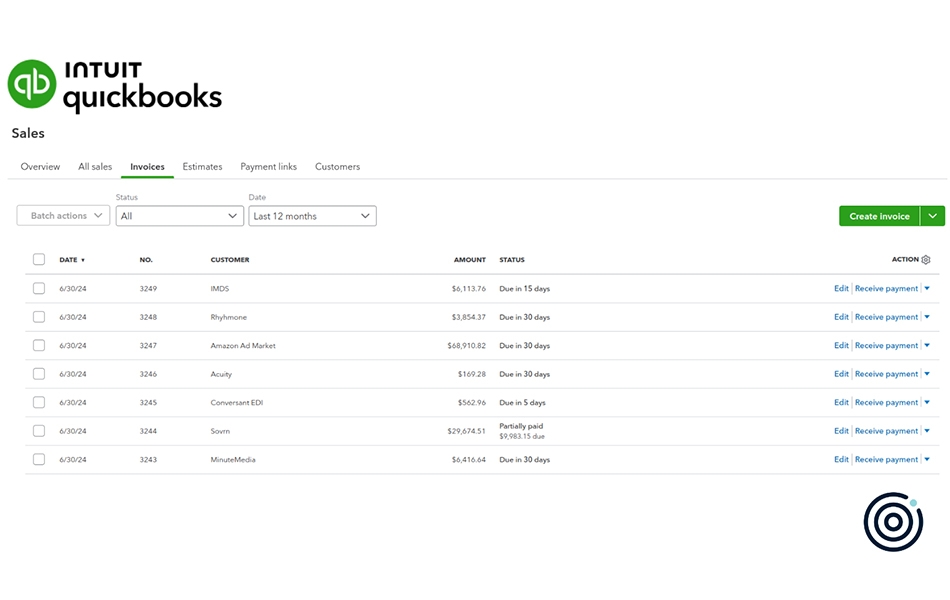Click customer name Sovrn
The width and height of the screenshot is (950, 600).
(x=220, y=431)
